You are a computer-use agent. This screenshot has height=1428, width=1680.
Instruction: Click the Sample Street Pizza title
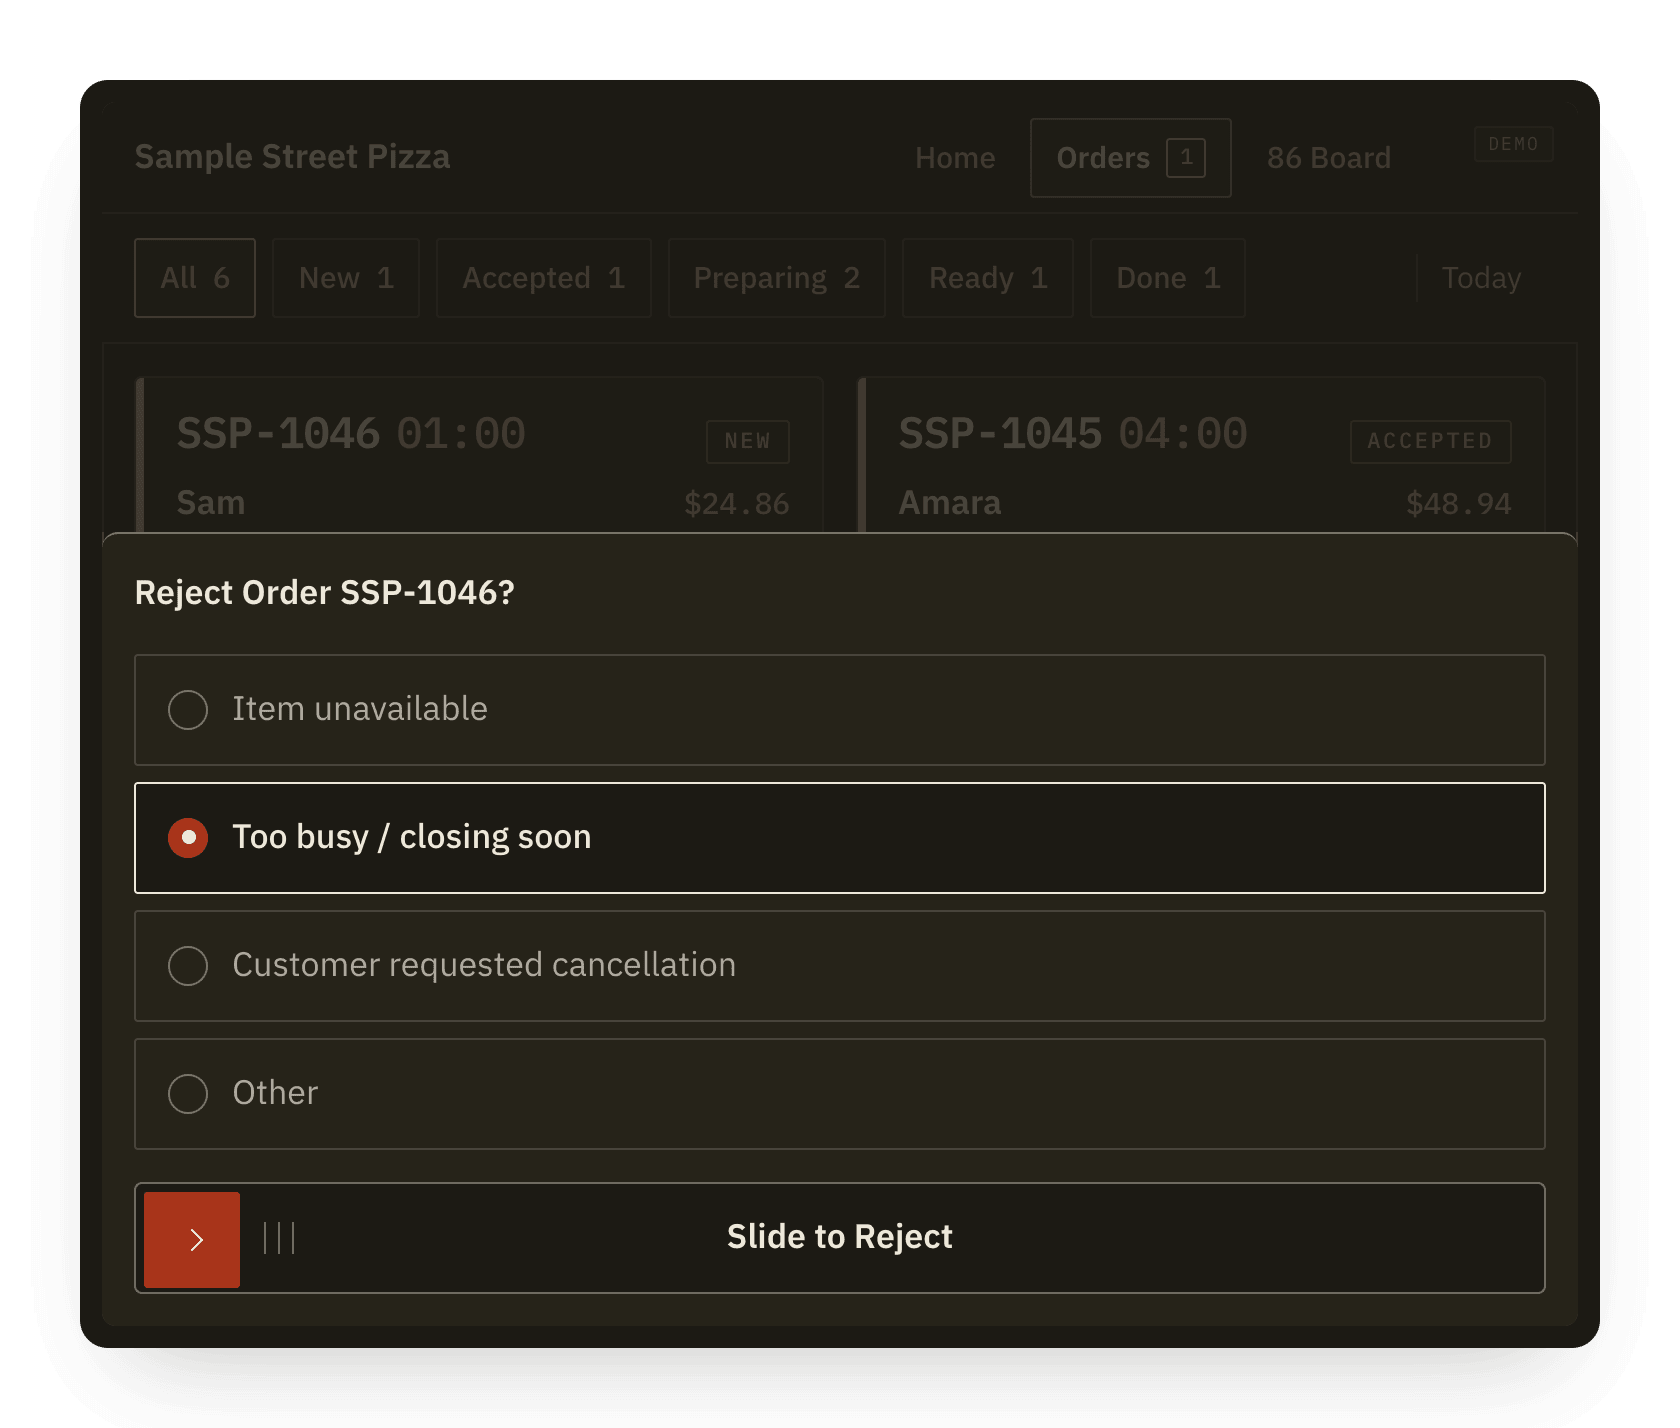292,157
